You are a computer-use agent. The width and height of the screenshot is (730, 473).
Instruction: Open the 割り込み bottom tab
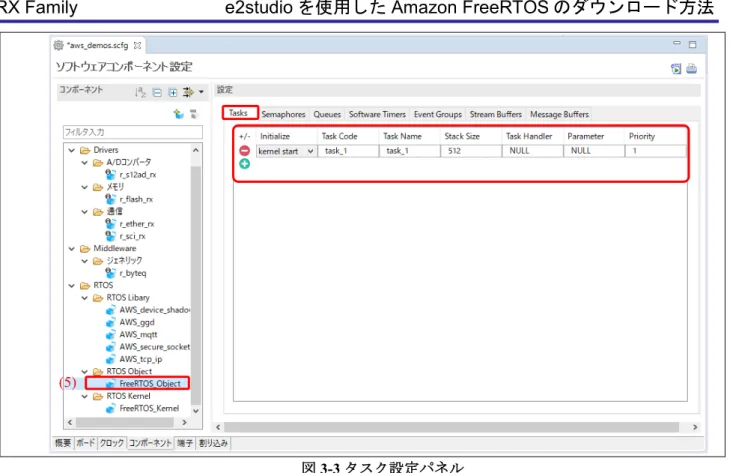(x=213, y=443)
